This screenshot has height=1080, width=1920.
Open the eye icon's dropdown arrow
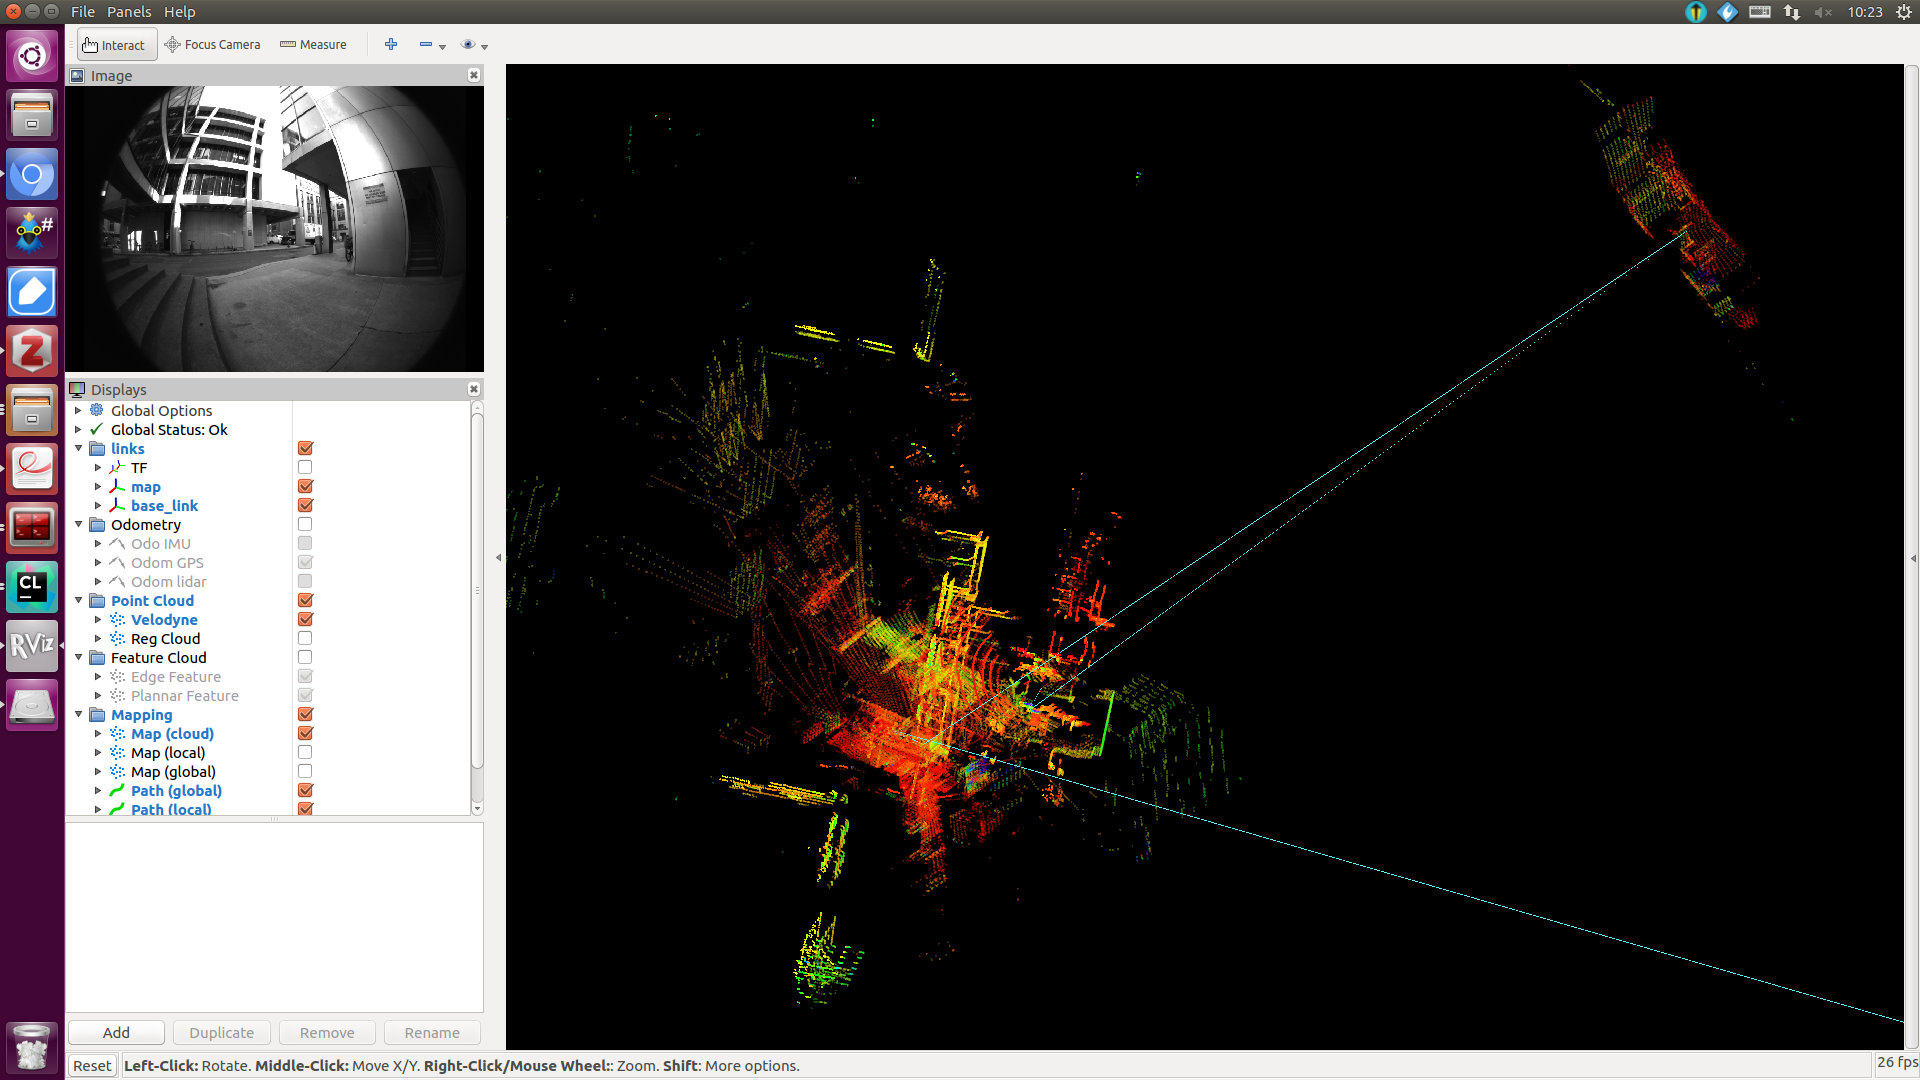point(485,45)
